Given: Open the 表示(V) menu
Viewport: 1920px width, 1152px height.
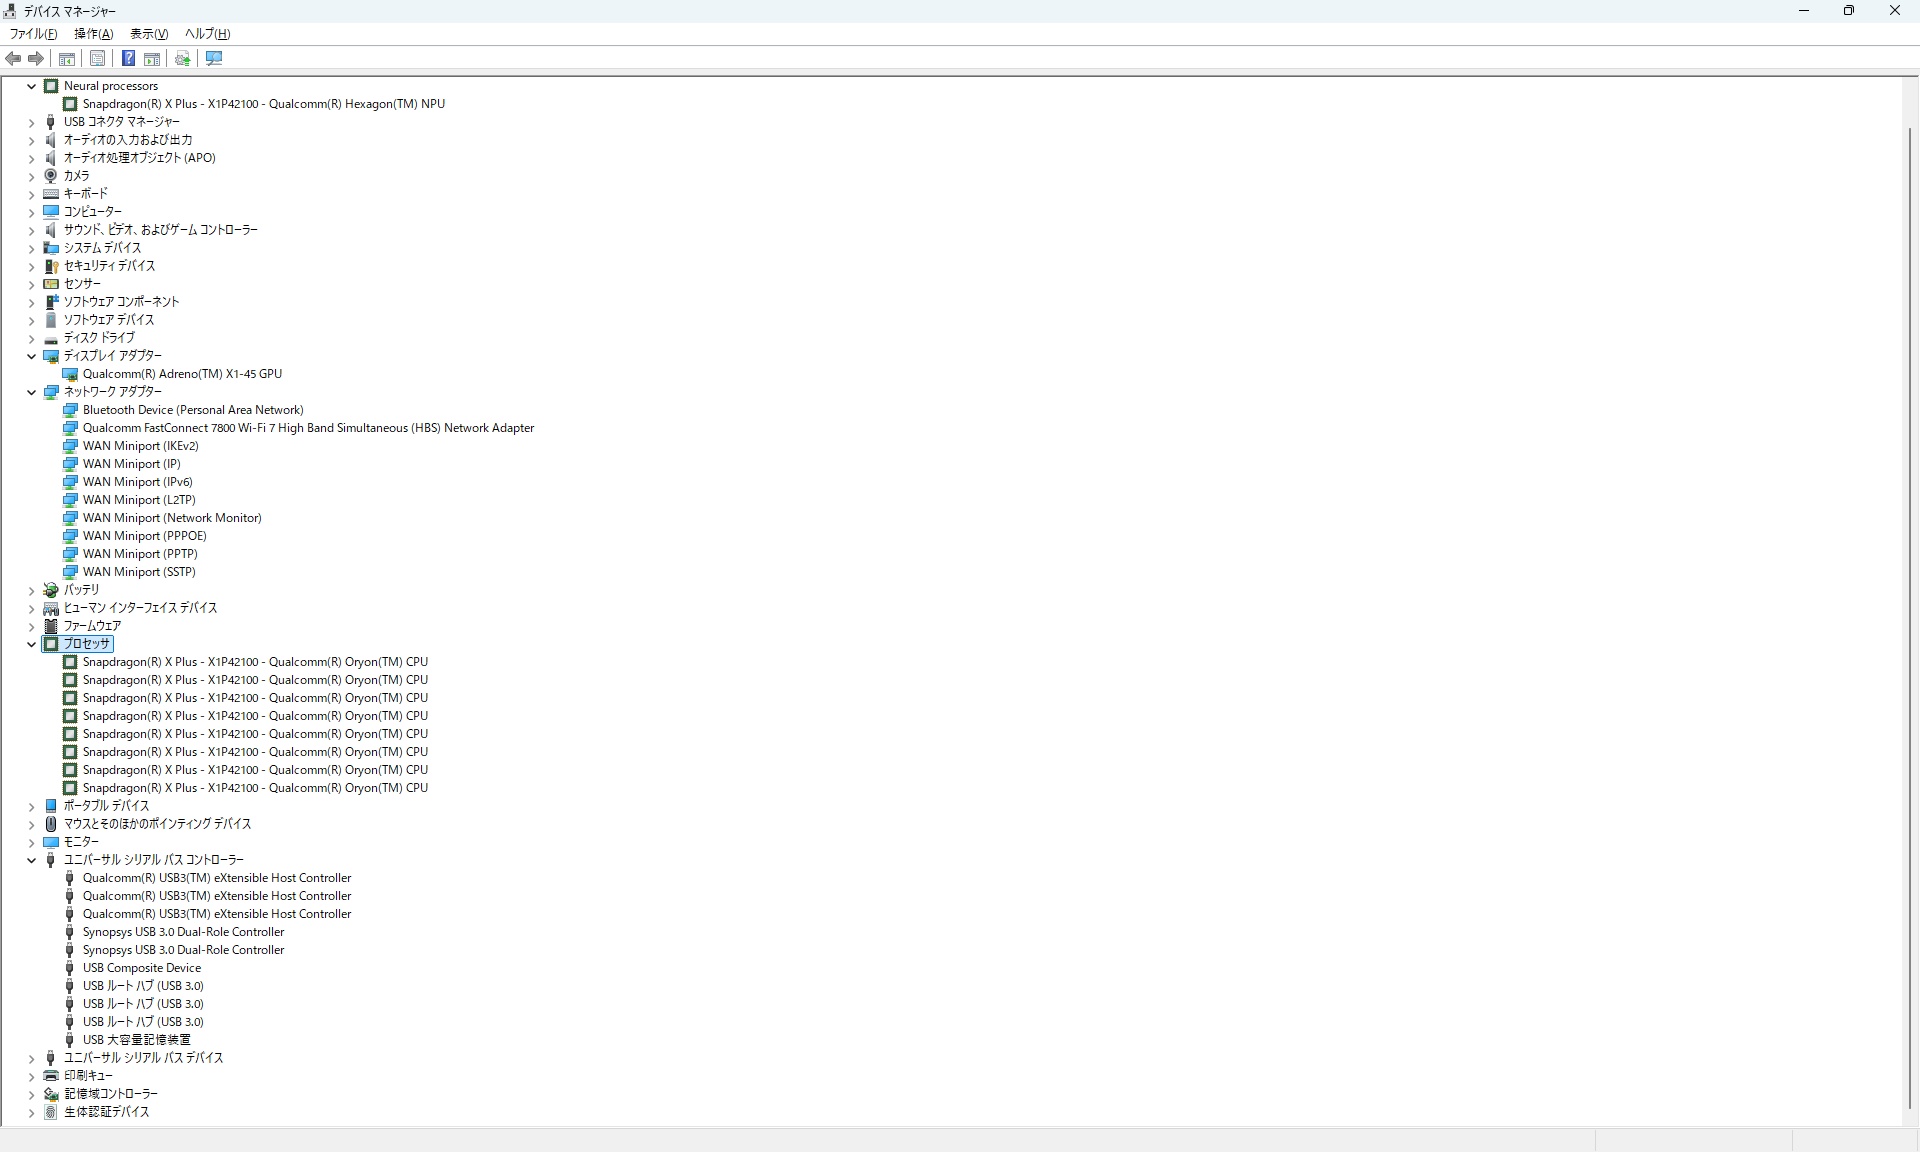Looking at the screenshot, I should coord(149,34).
